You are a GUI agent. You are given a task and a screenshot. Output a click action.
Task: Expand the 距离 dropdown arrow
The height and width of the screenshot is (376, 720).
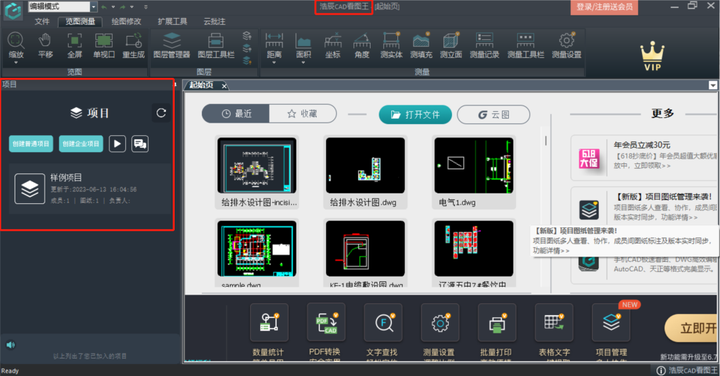(x=274, y=62)
